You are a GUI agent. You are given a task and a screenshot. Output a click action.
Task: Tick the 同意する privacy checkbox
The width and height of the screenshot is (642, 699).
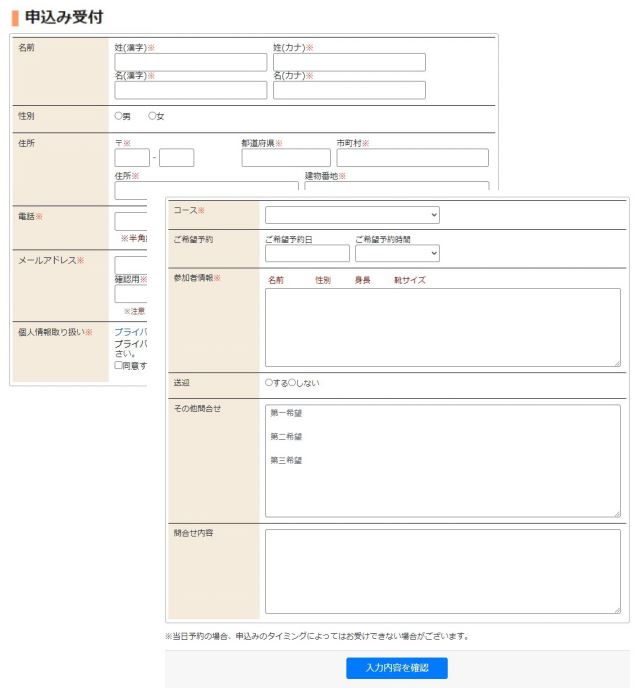click(x=118, y=365)
